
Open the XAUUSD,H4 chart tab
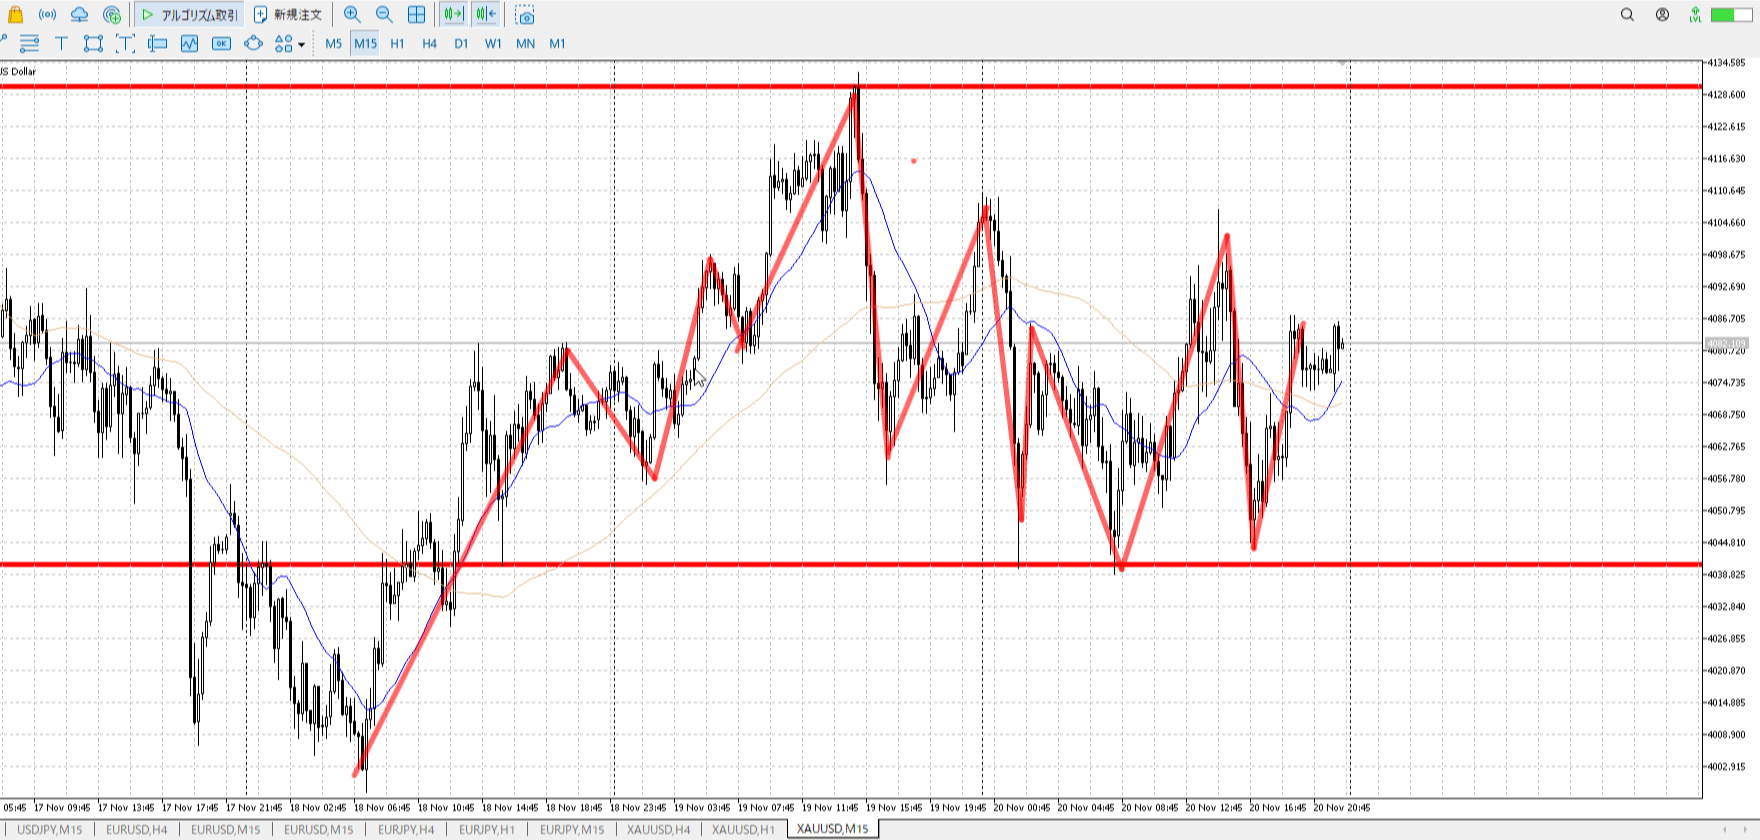(658, 829)
